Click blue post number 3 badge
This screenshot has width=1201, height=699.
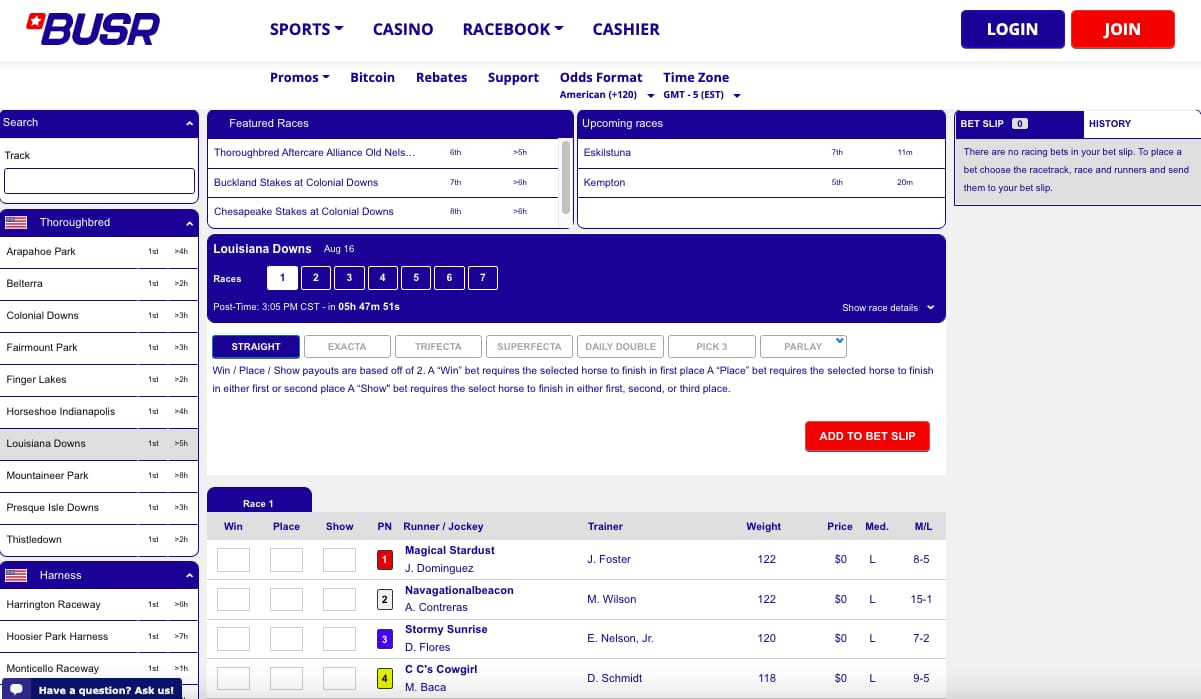pos(385,638)
